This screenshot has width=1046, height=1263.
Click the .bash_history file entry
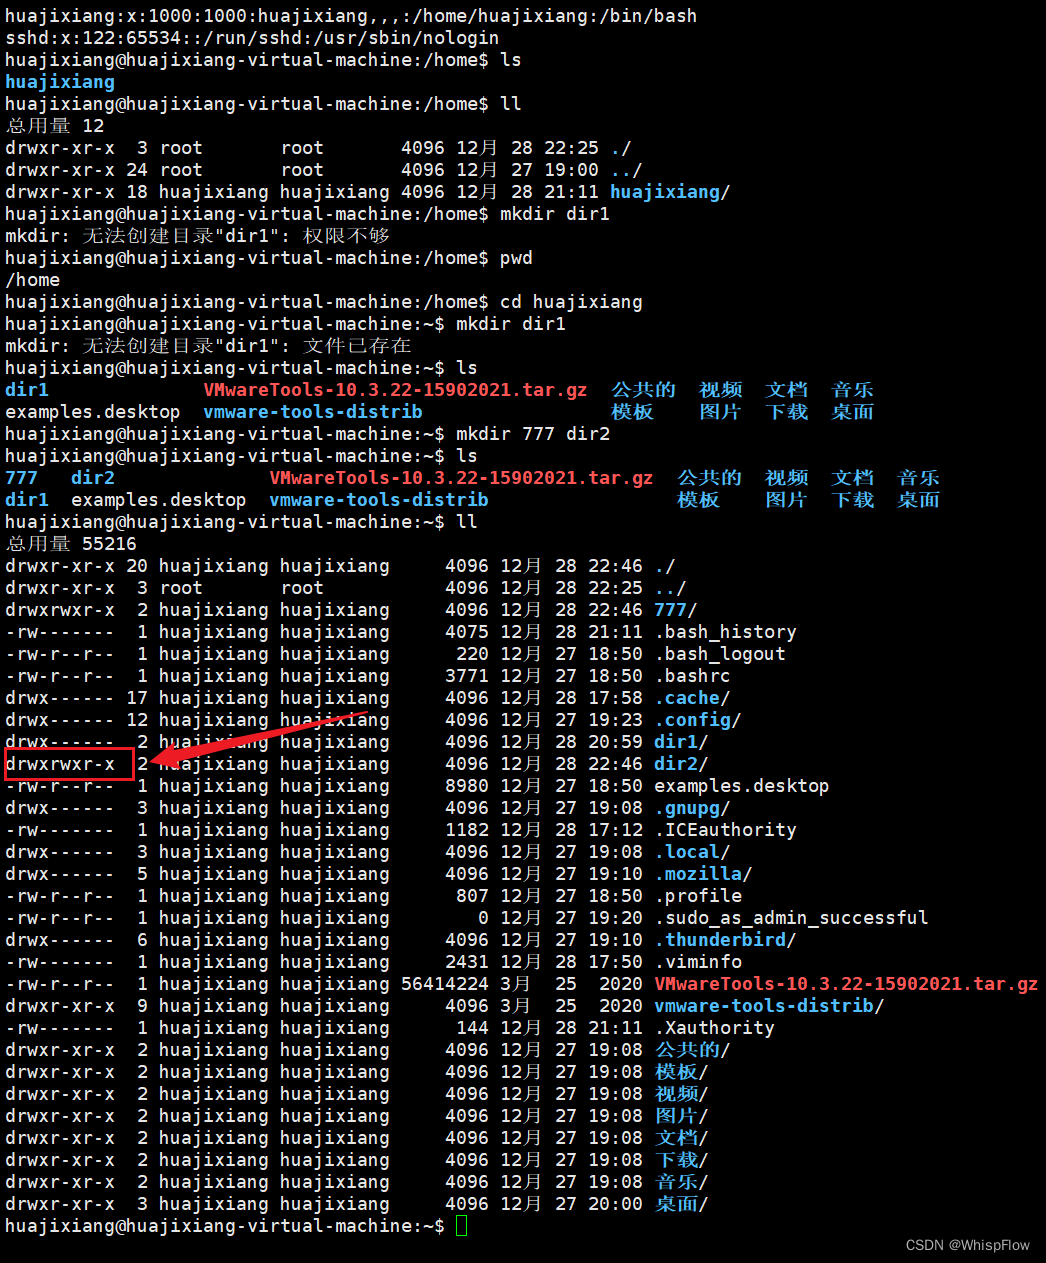pos(726,631)
